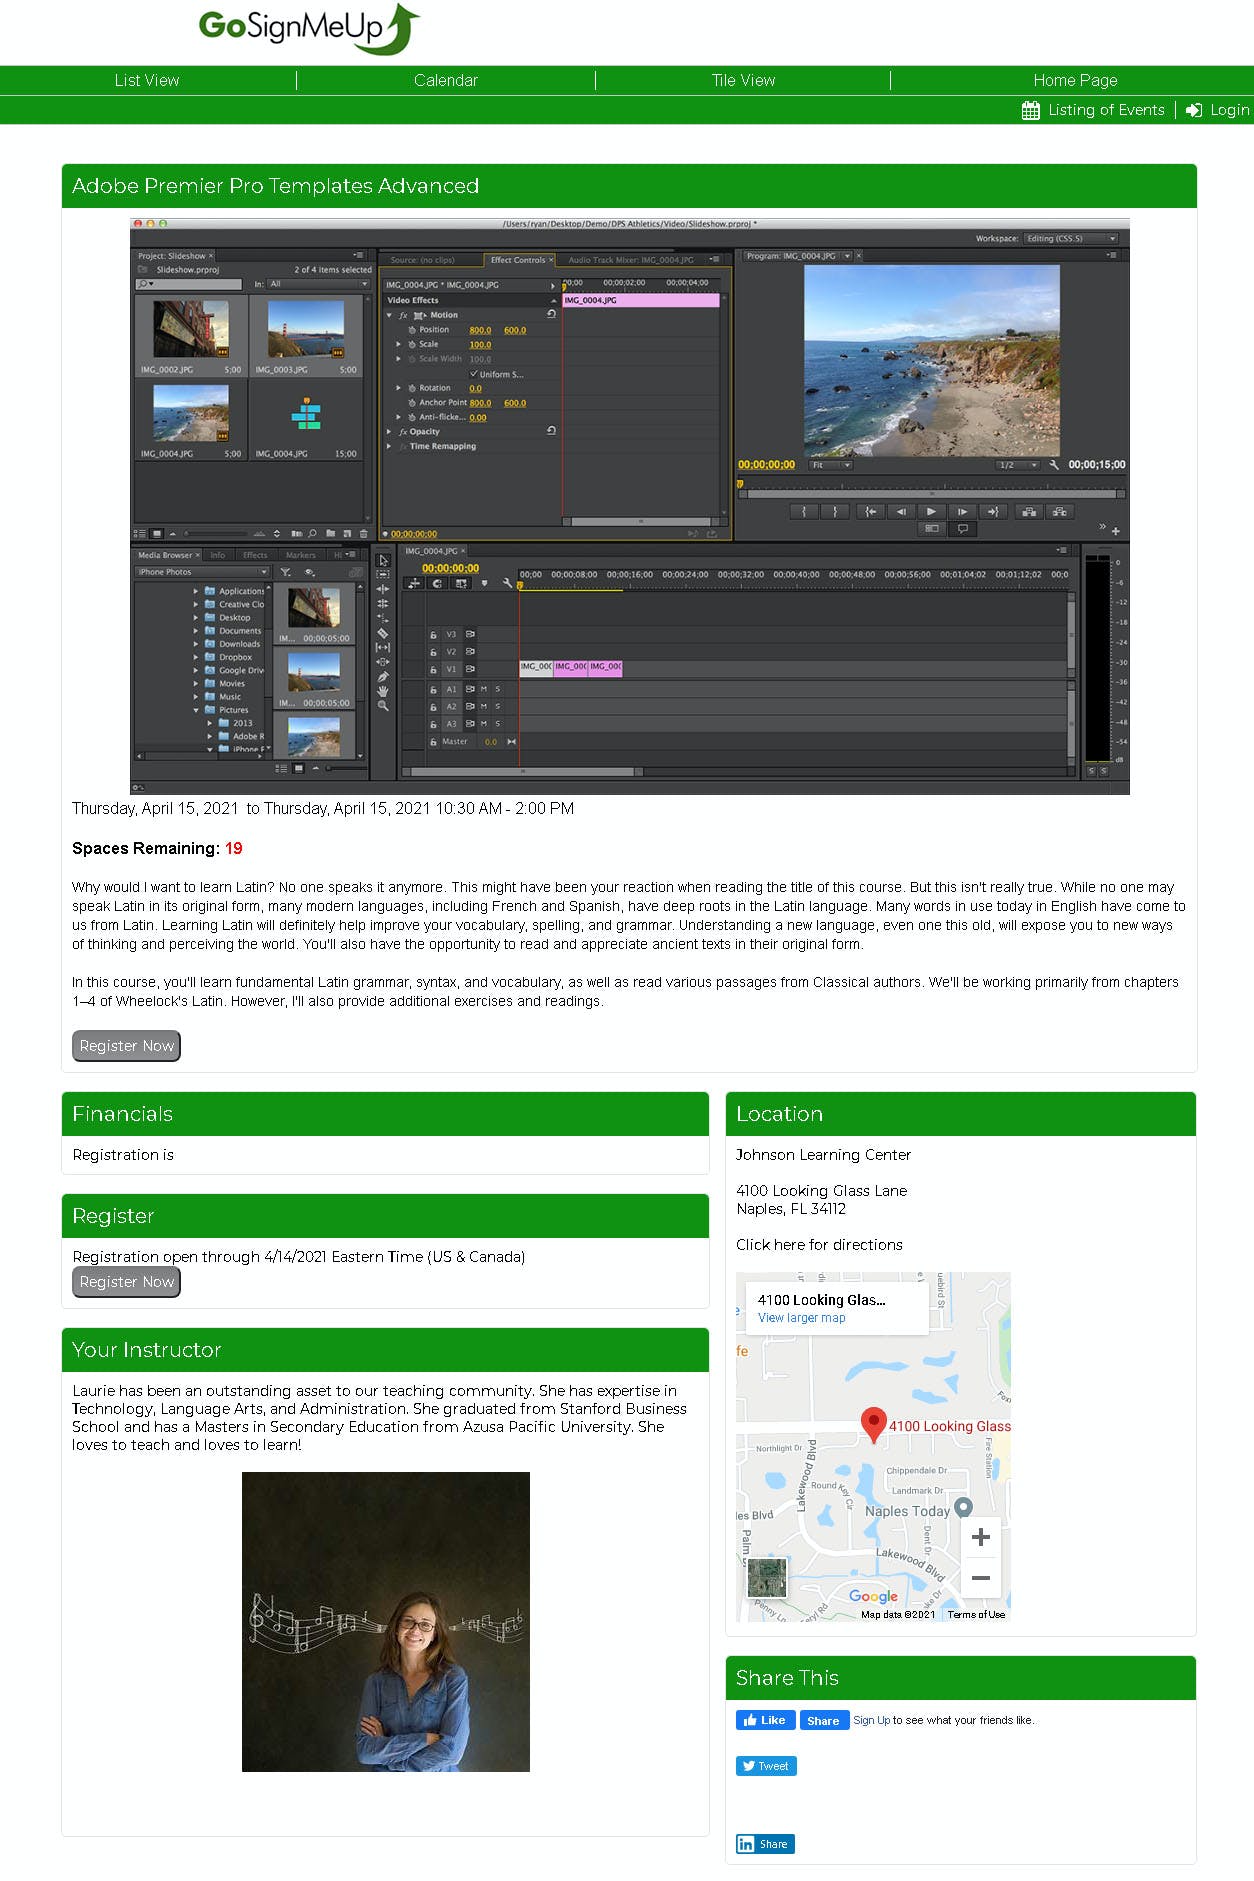Open the iPhone Photos dropdown in Media Browser

pos(202,572)
